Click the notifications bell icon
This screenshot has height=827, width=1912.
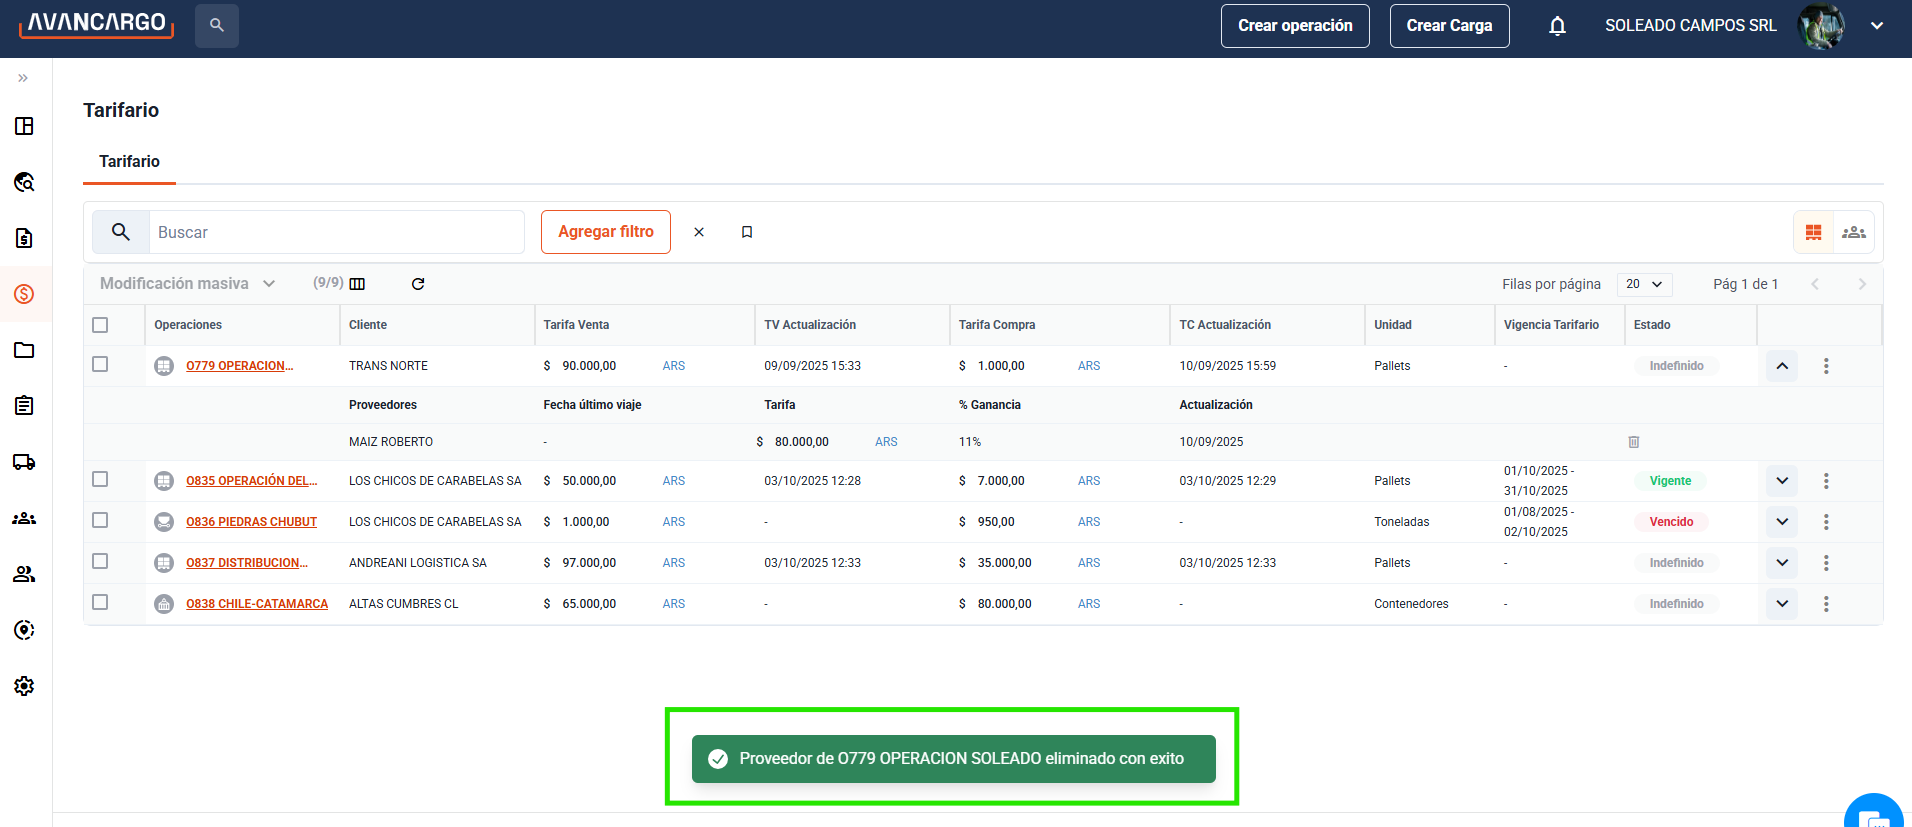(x=1557, y=26)
